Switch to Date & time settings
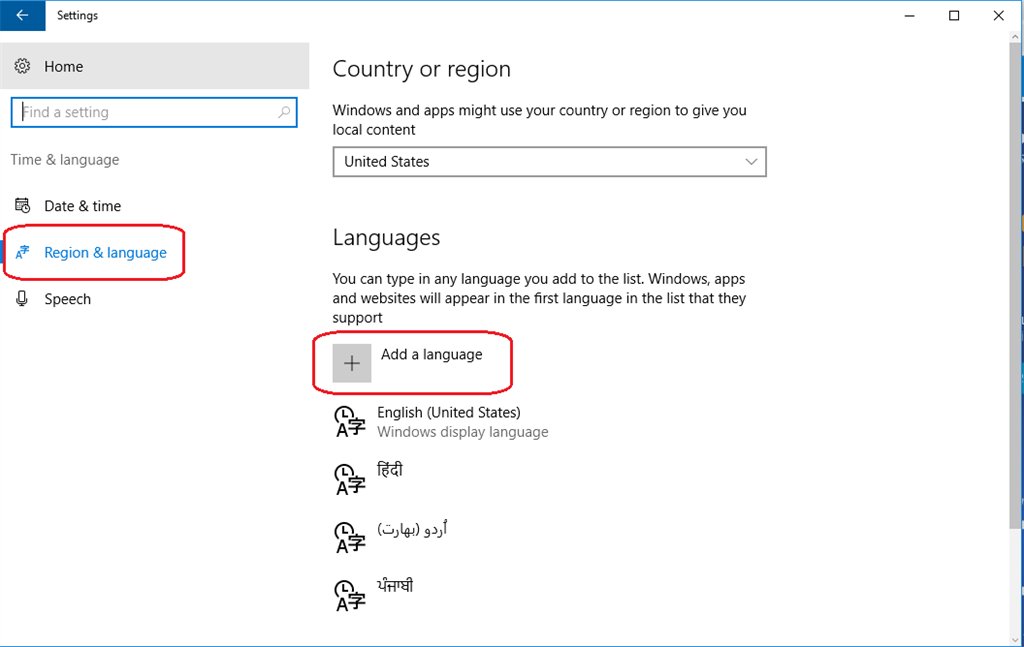 (x=77, y=206)
